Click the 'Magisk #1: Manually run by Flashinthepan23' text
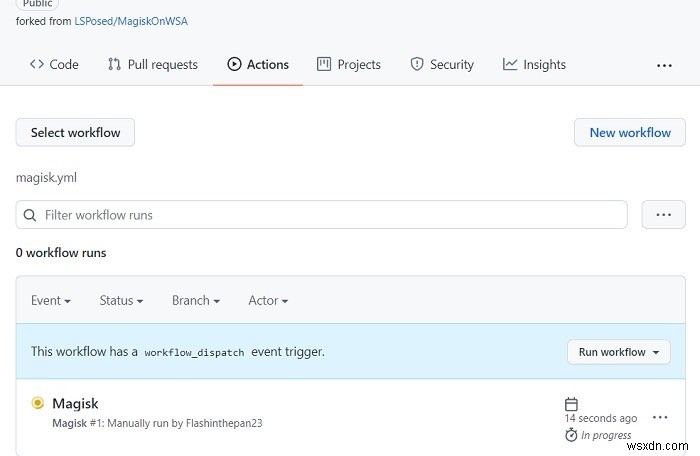700x456 pixels. (x=157, y=423)
